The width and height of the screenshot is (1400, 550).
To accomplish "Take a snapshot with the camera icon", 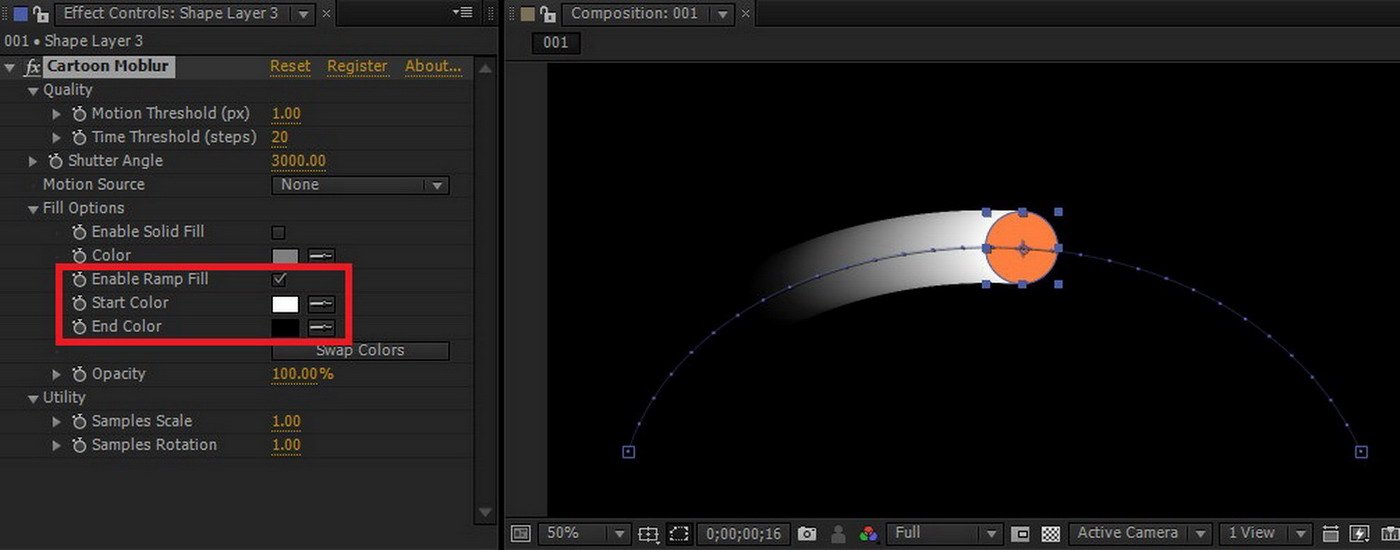I will (807, 534).
